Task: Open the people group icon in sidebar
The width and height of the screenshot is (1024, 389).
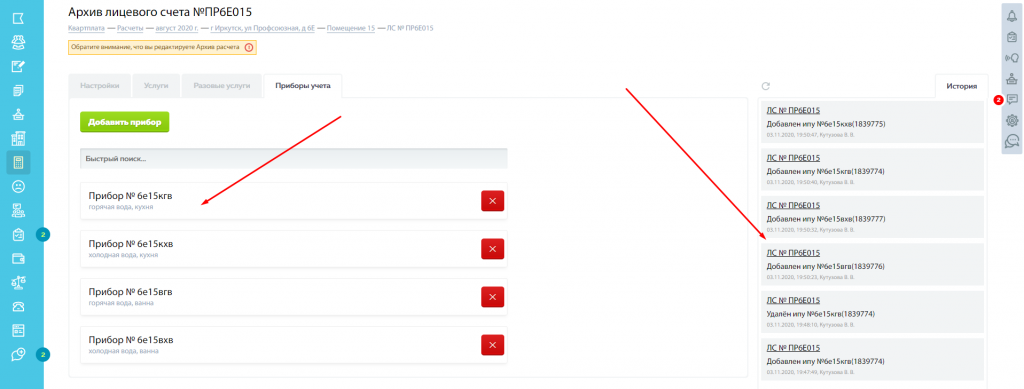Action: (18, 42)
